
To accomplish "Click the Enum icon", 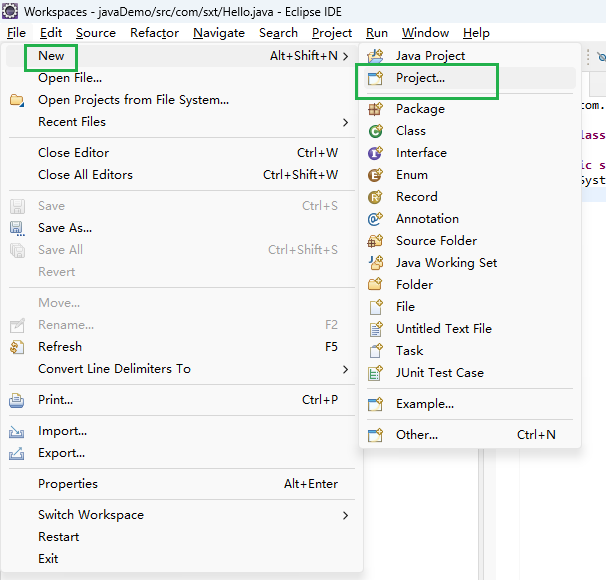I will [x=375, y=175].
